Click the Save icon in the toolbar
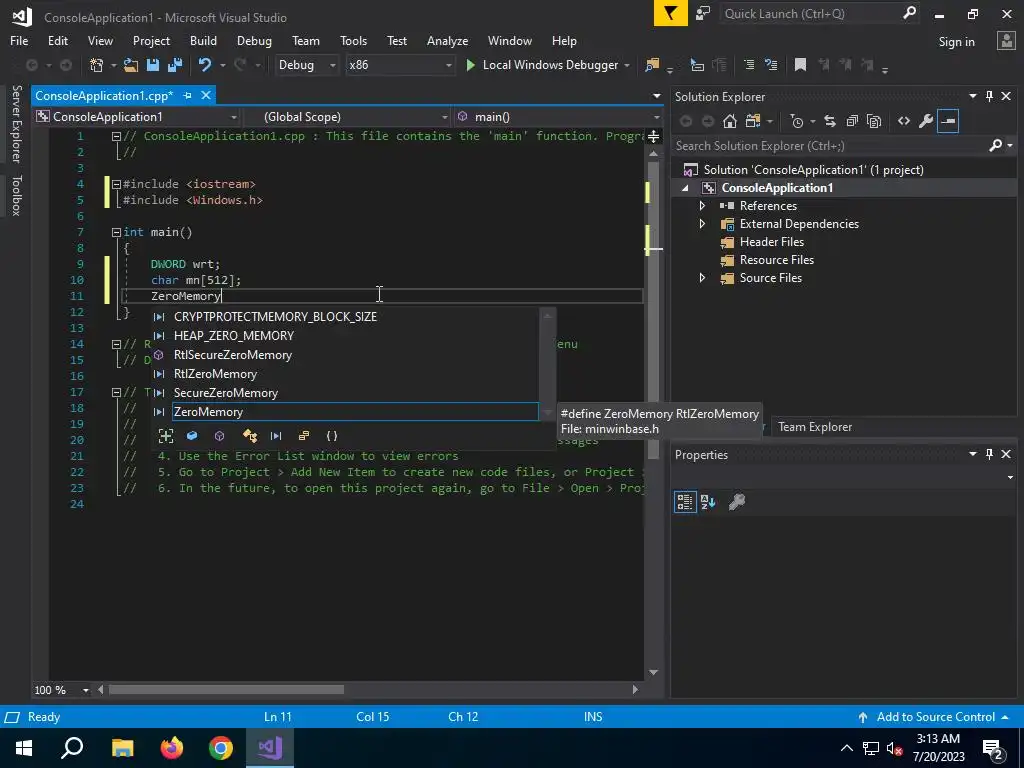Viewport: 1024px width, 768px height. coord(153,65)
